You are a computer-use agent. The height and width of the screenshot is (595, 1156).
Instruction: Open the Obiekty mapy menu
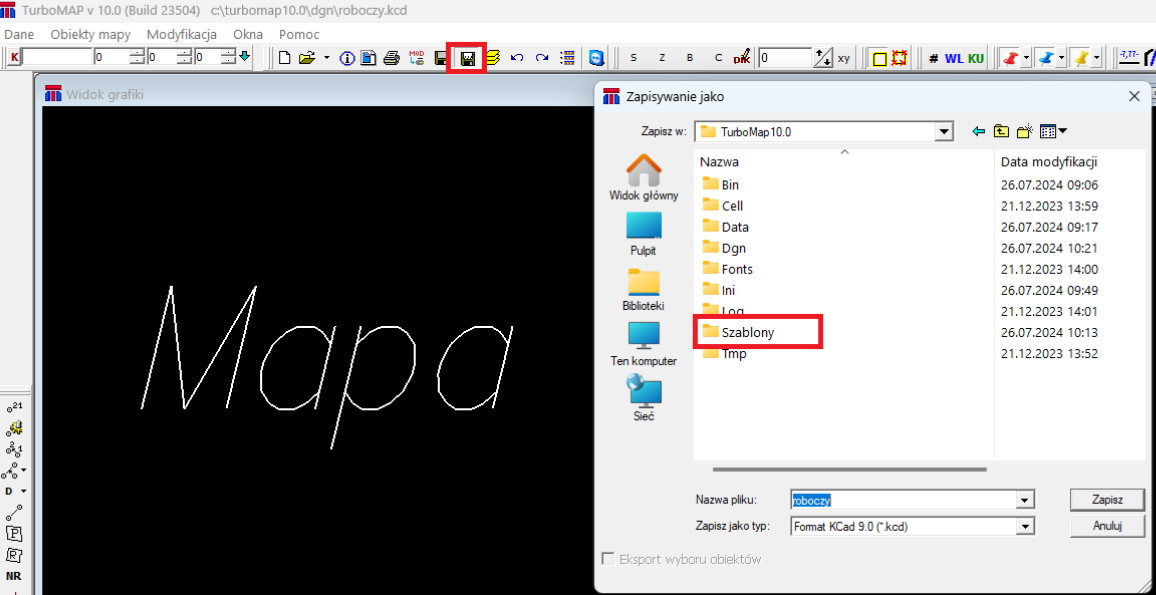click(x=90, y=34)
